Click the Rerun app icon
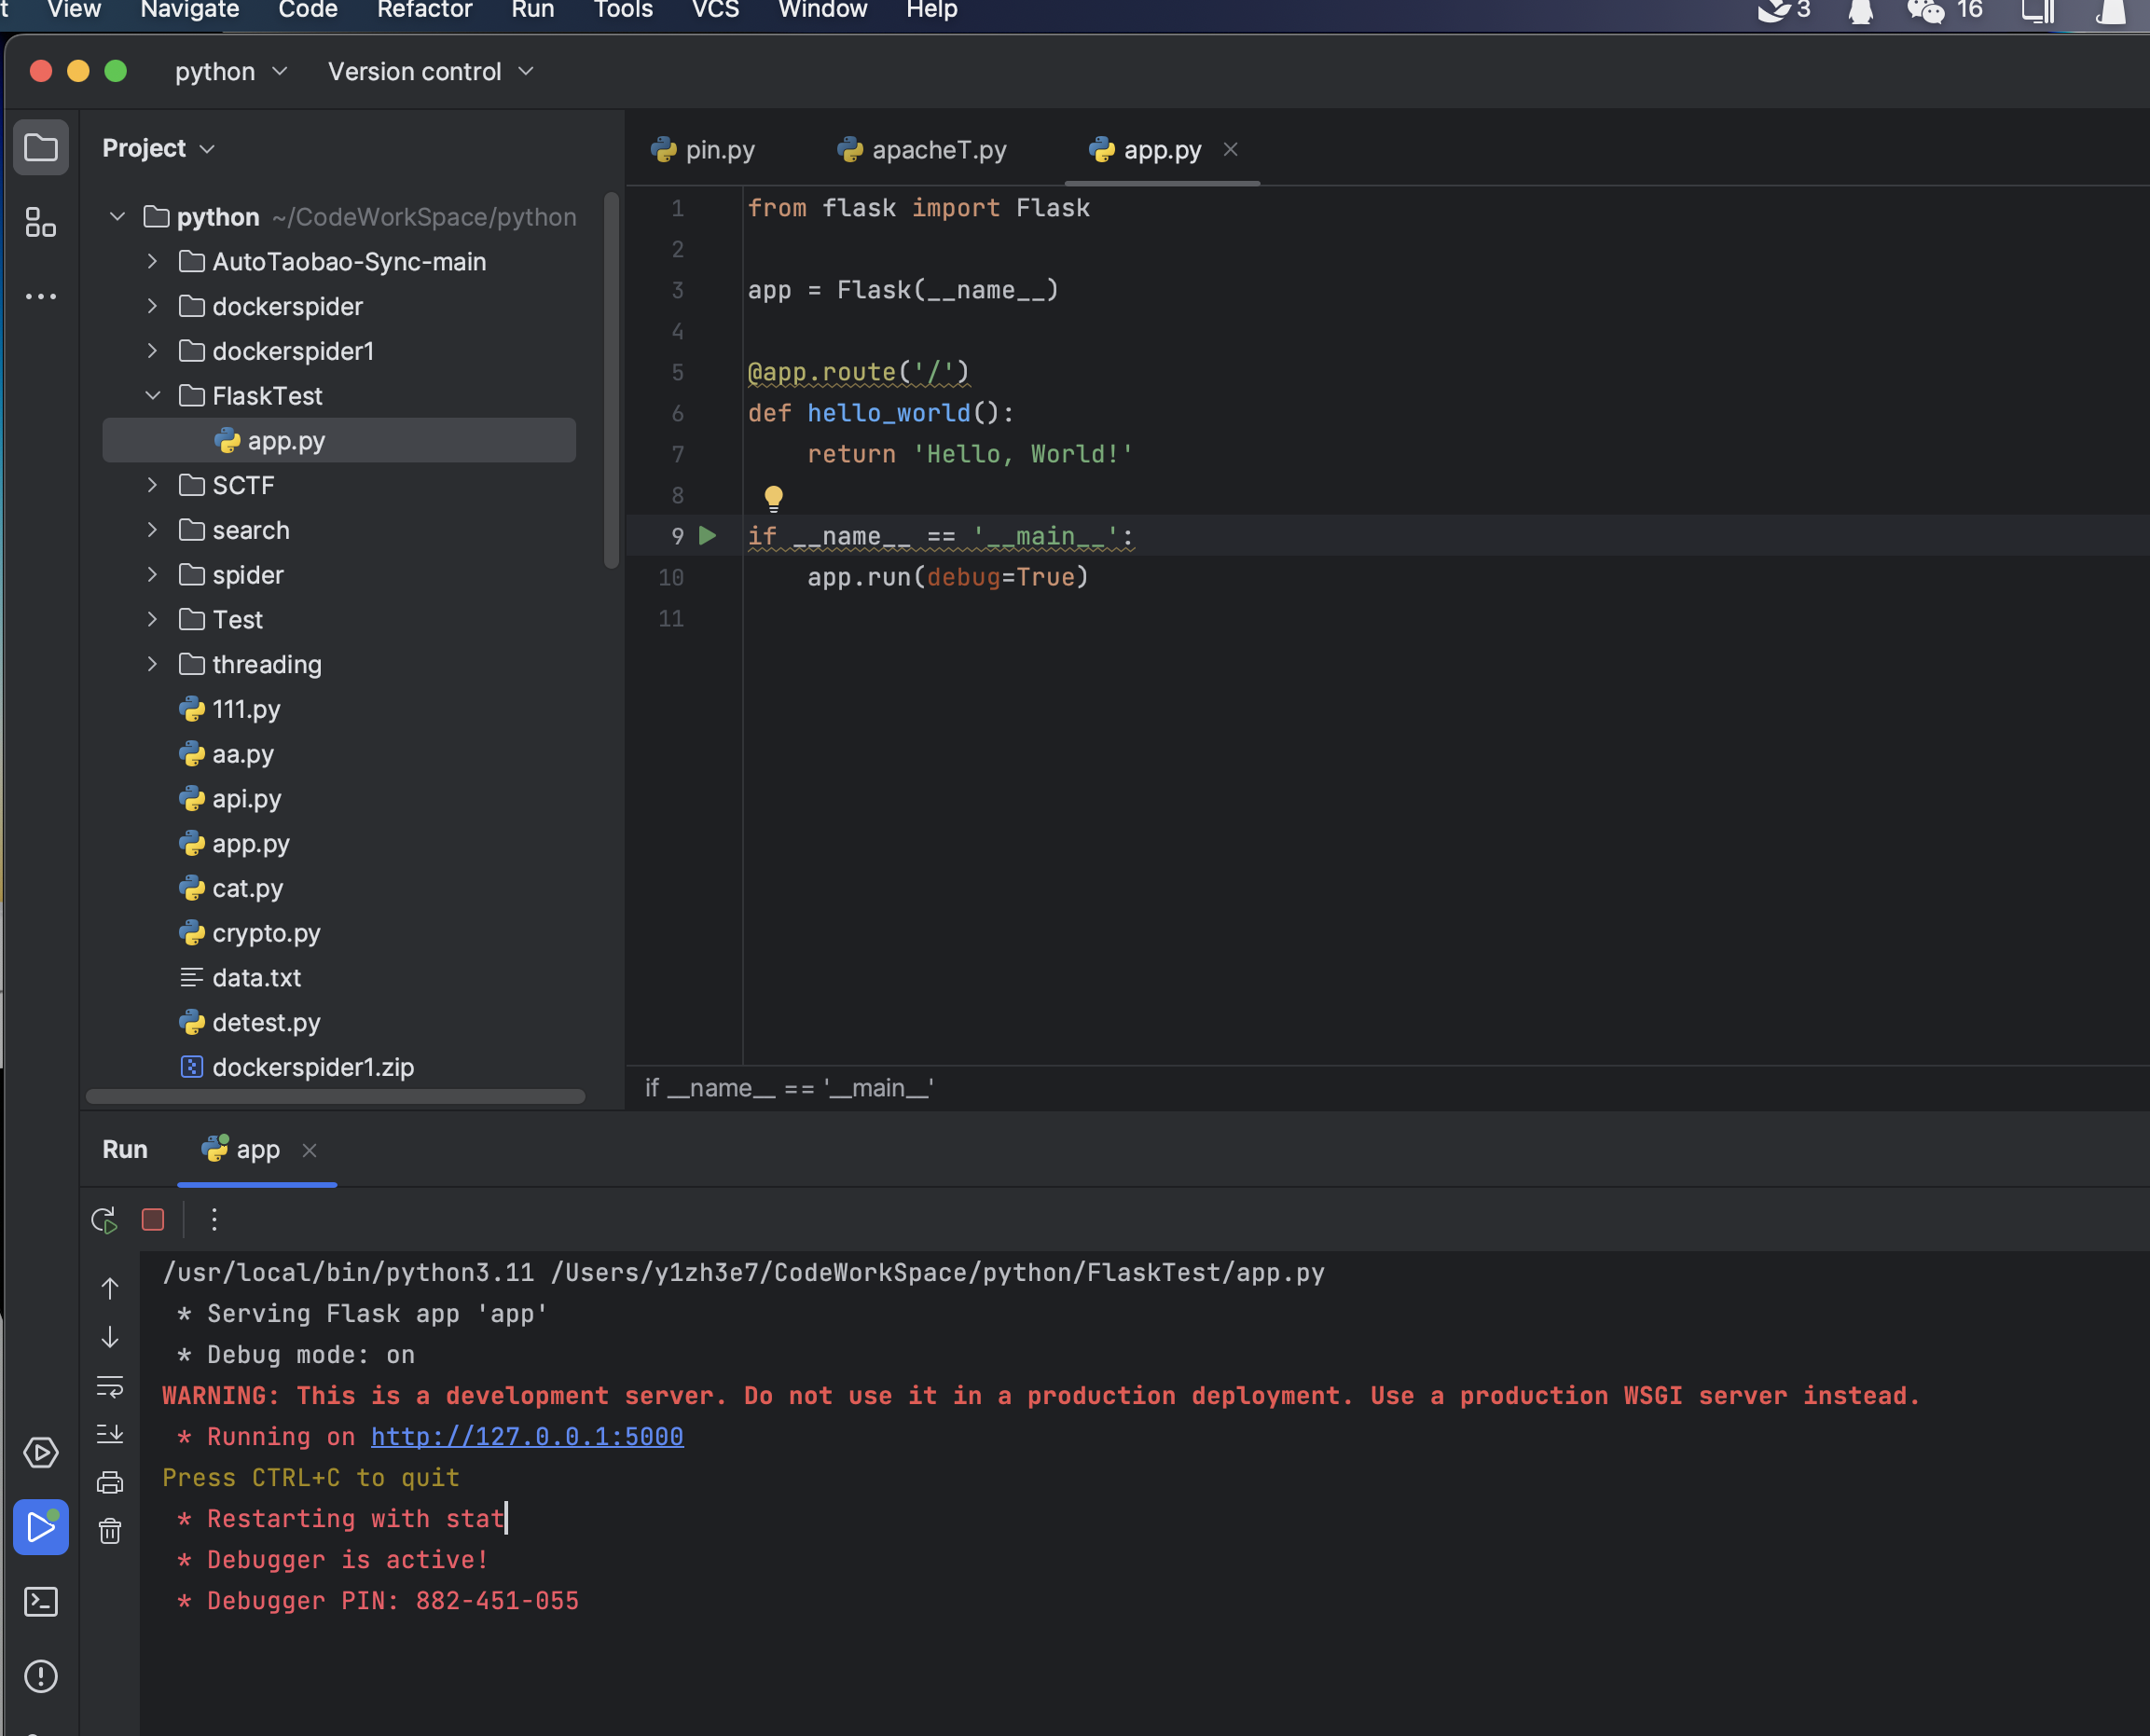2150x1736 pixels. click(104, 1220)
